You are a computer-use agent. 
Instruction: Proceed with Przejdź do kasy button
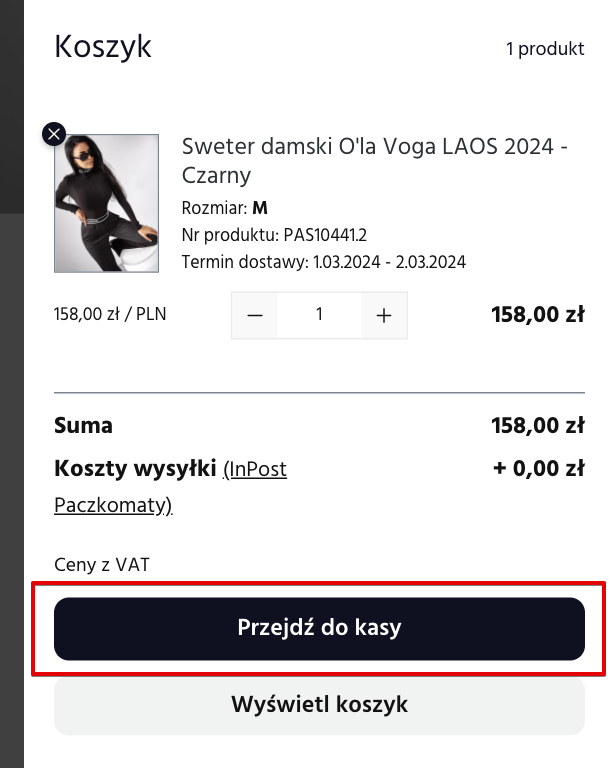pyautogui.click(x=319, y=628)
